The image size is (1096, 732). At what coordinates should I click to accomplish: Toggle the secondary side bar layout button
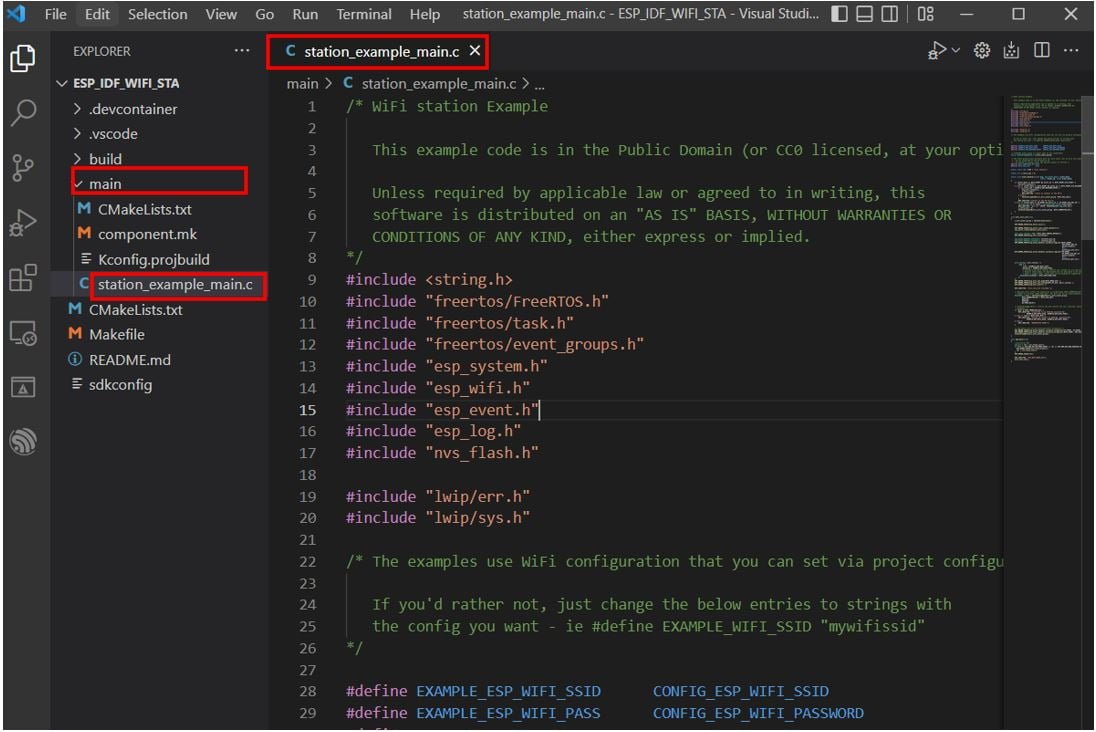888,14
